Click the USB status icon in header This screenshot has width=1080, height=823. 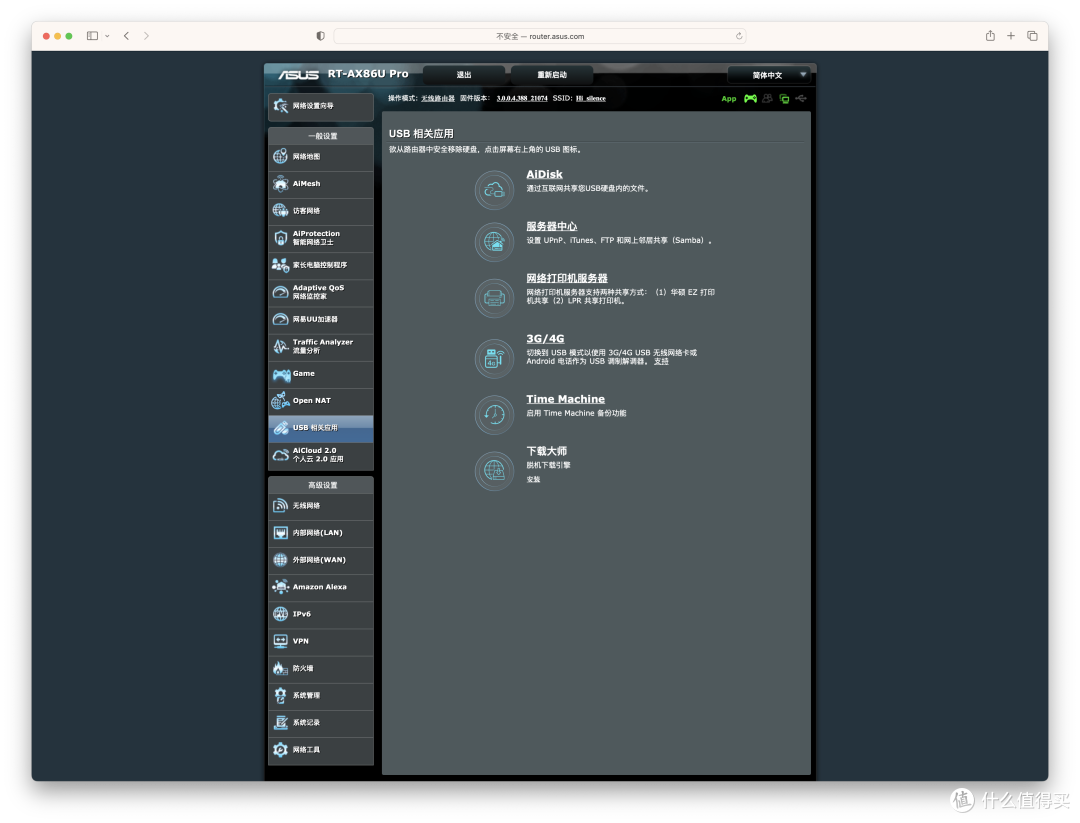(800, 98)
